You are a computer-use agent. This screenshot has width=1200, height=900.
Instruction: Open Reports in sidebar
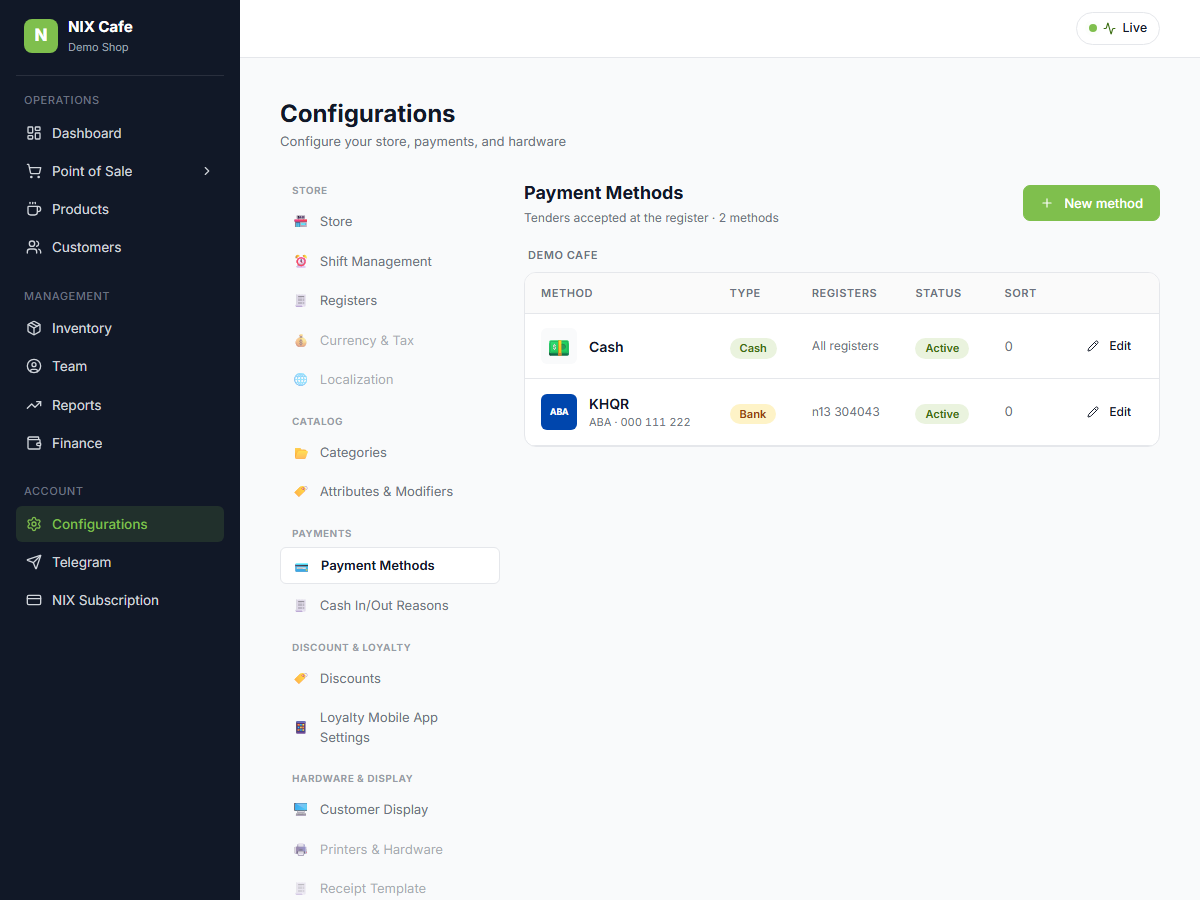pyautogui.click(x=120, y=405)
